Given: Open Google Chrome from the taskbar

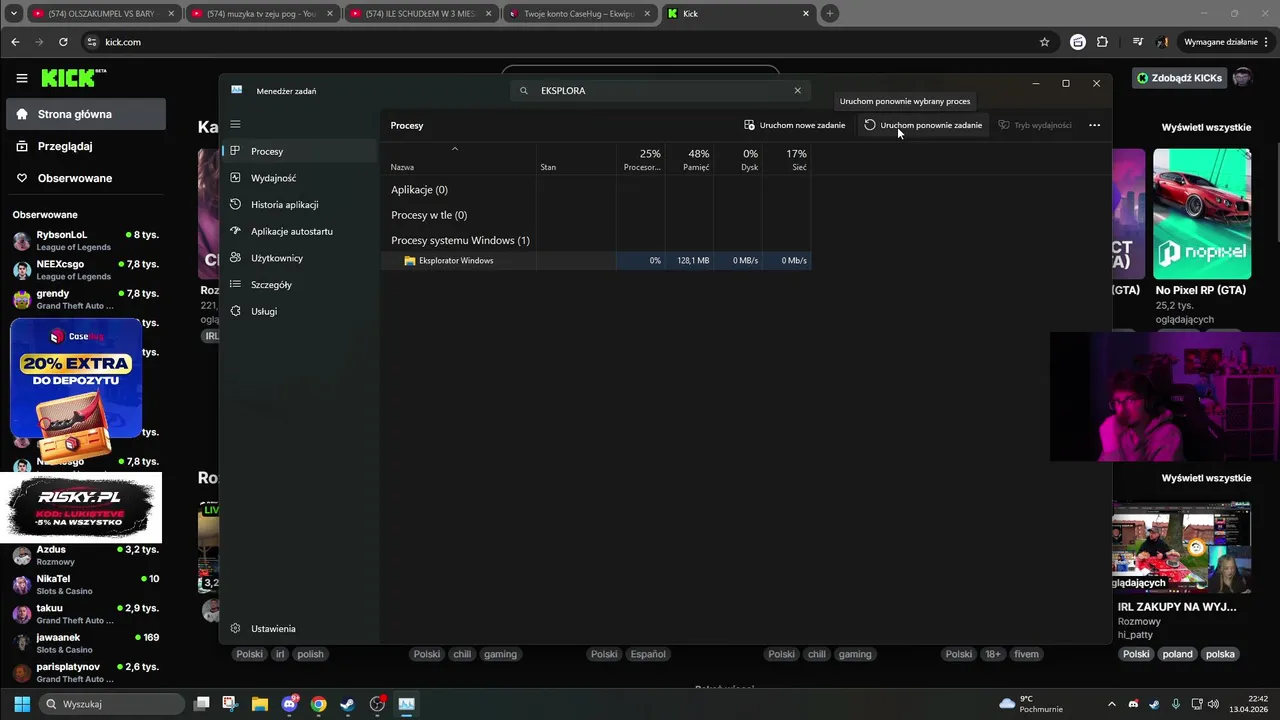Looking at the screenshot, I should [318, 704].
